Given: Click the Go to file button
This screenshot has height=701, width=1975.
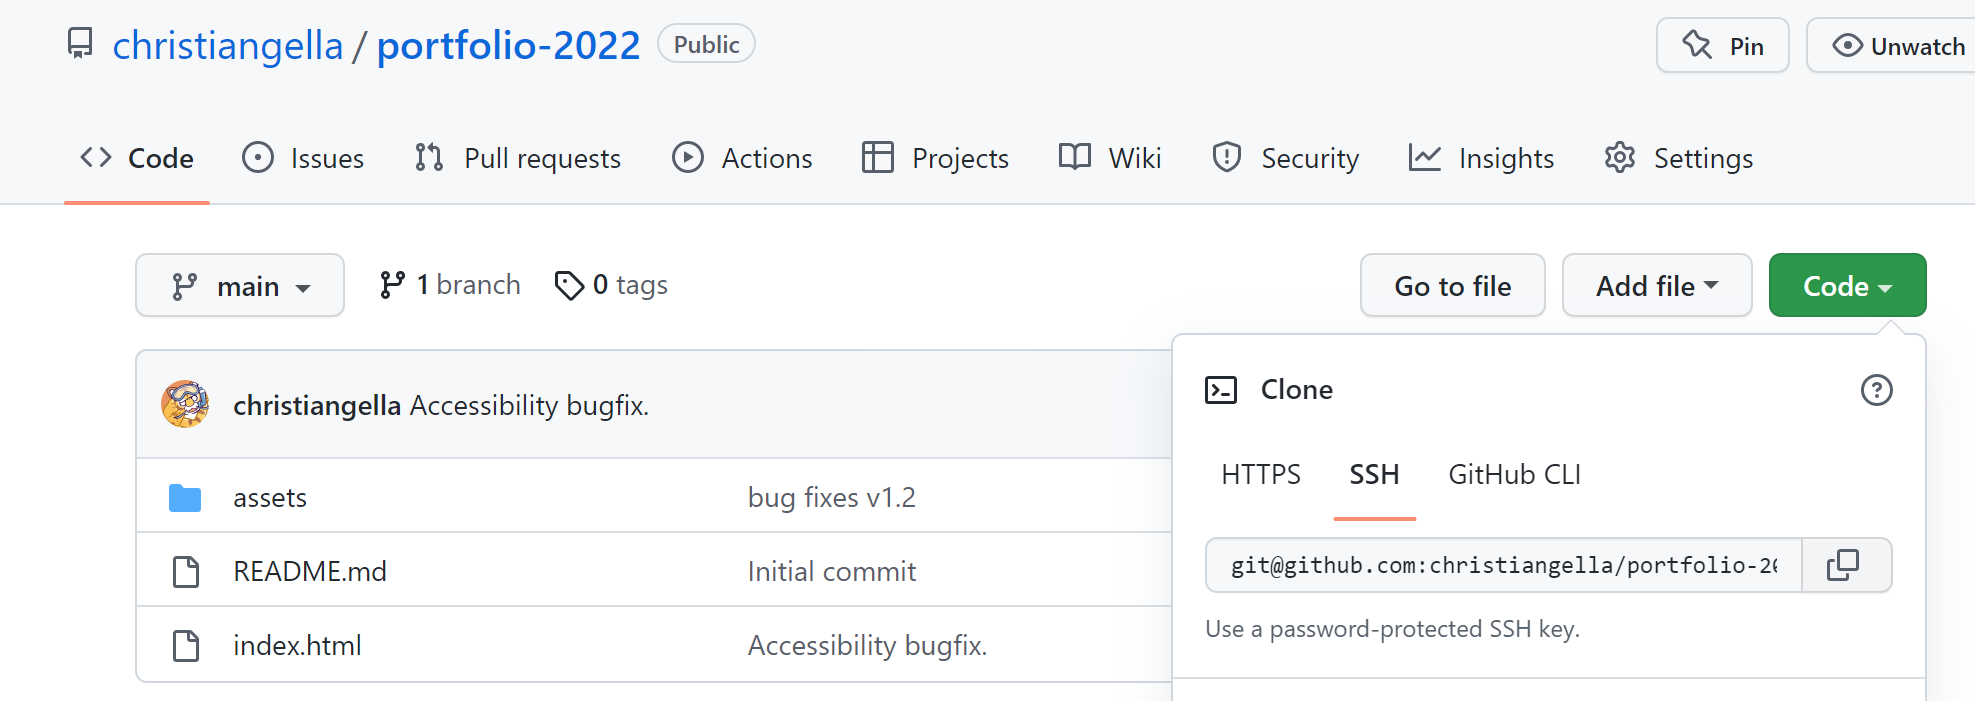Looking at the screenshot, I should tap(1452, 286).
